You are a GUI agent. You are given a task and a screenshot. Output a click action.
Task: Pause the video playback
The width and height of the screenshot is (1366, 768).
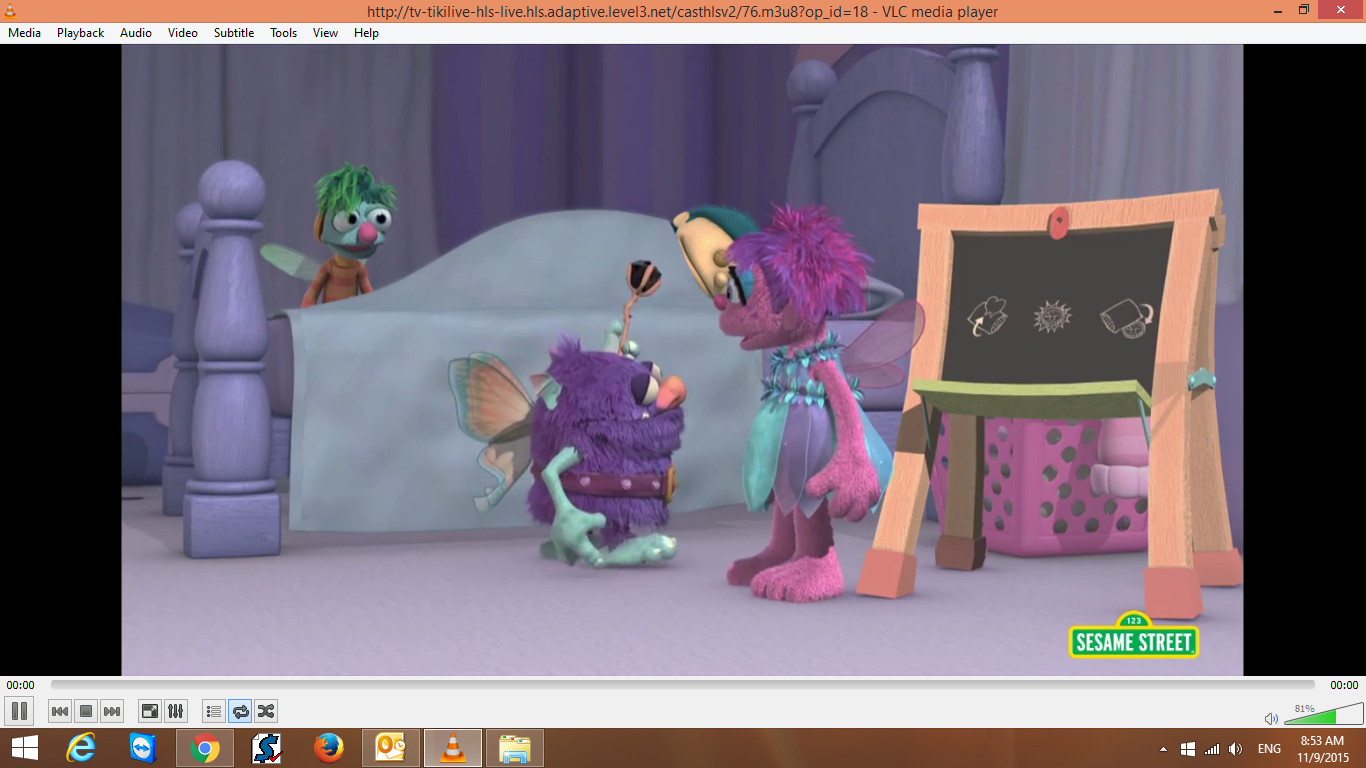[19, 711]
